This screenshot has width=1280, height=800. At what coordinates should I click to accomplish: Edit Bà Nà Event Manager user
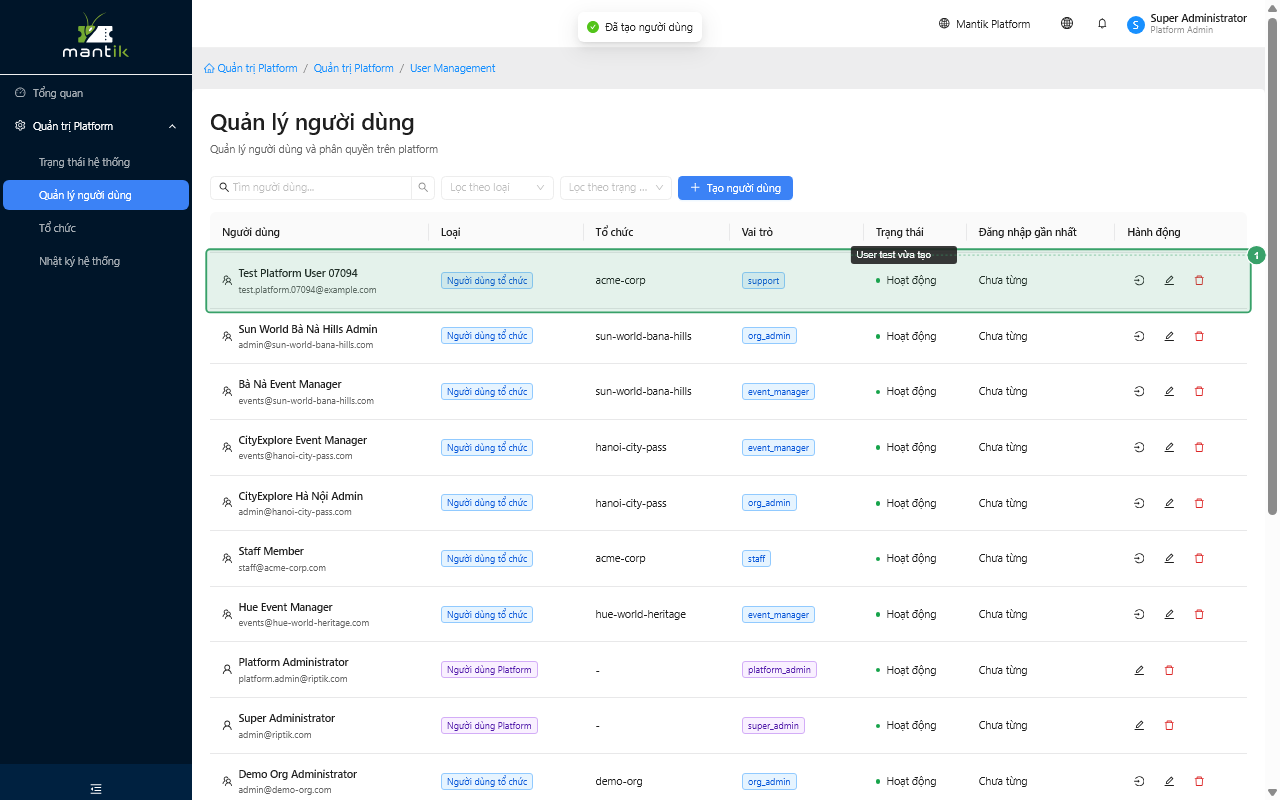[x=1169, y=391]
